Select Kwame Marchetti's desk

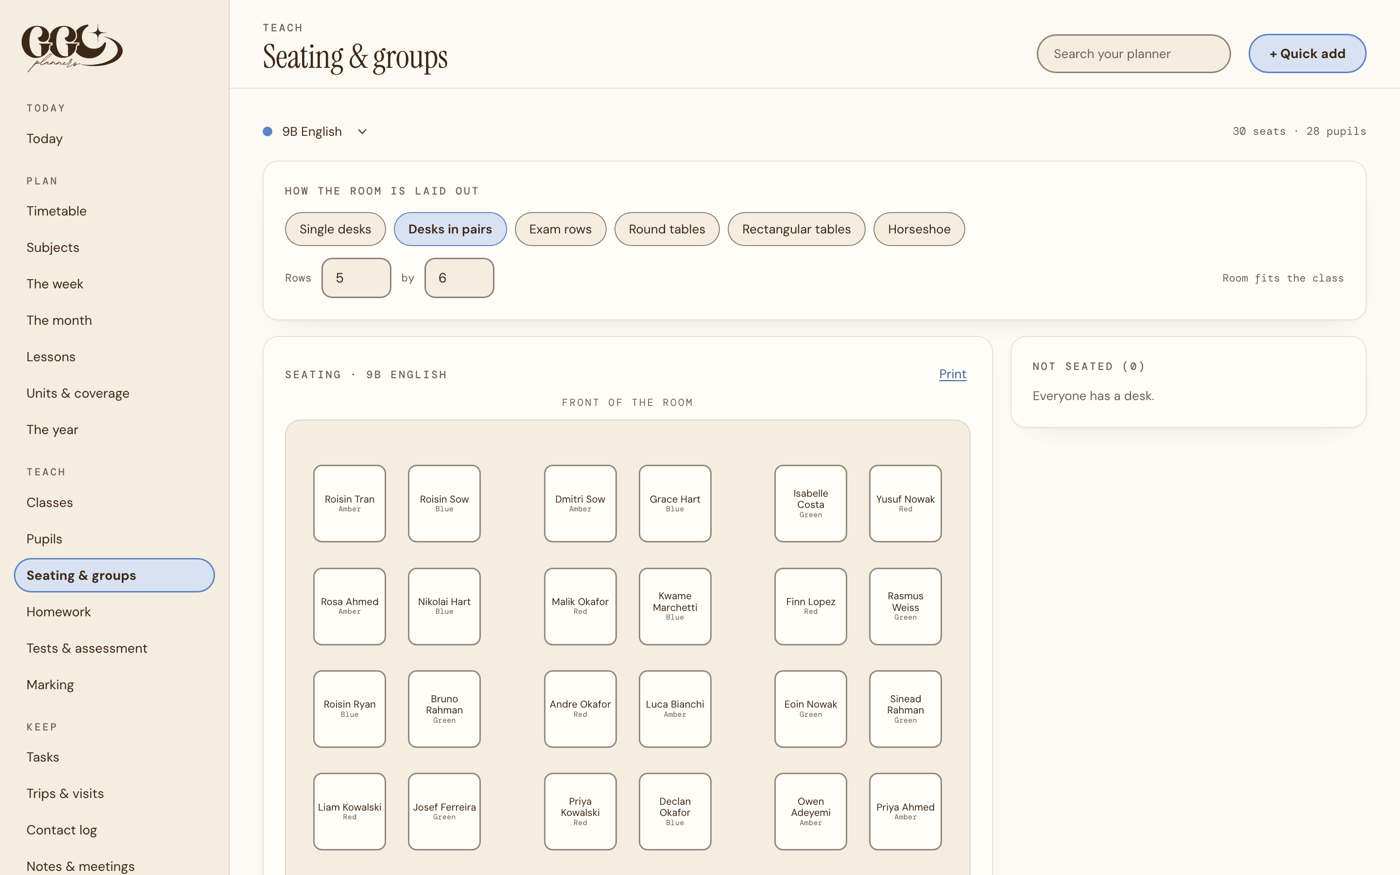tap(675, 607)
